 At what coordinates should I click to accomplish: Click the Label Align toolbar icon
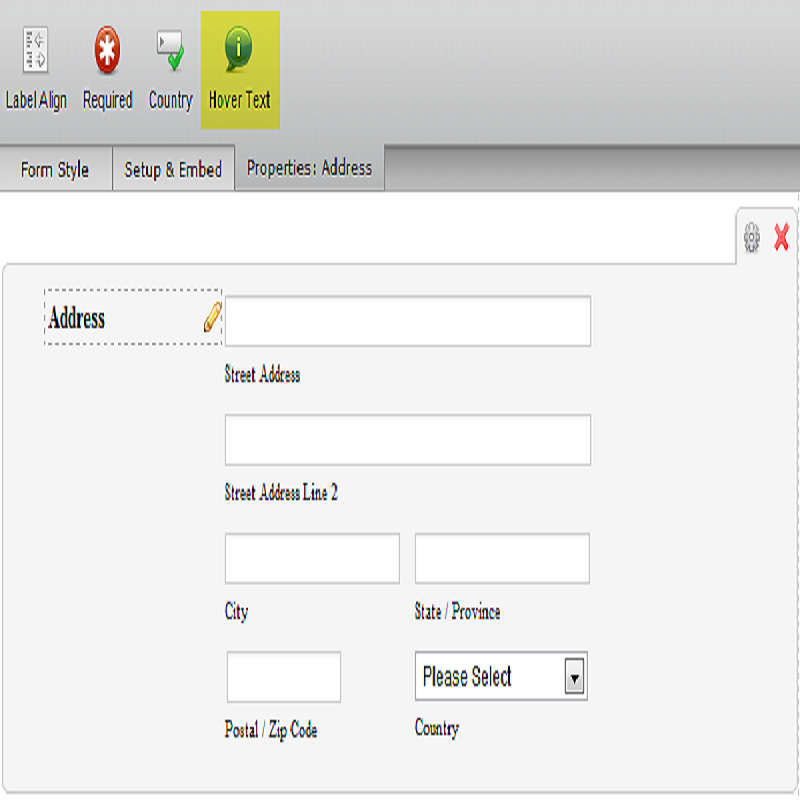tap(36, 52)
